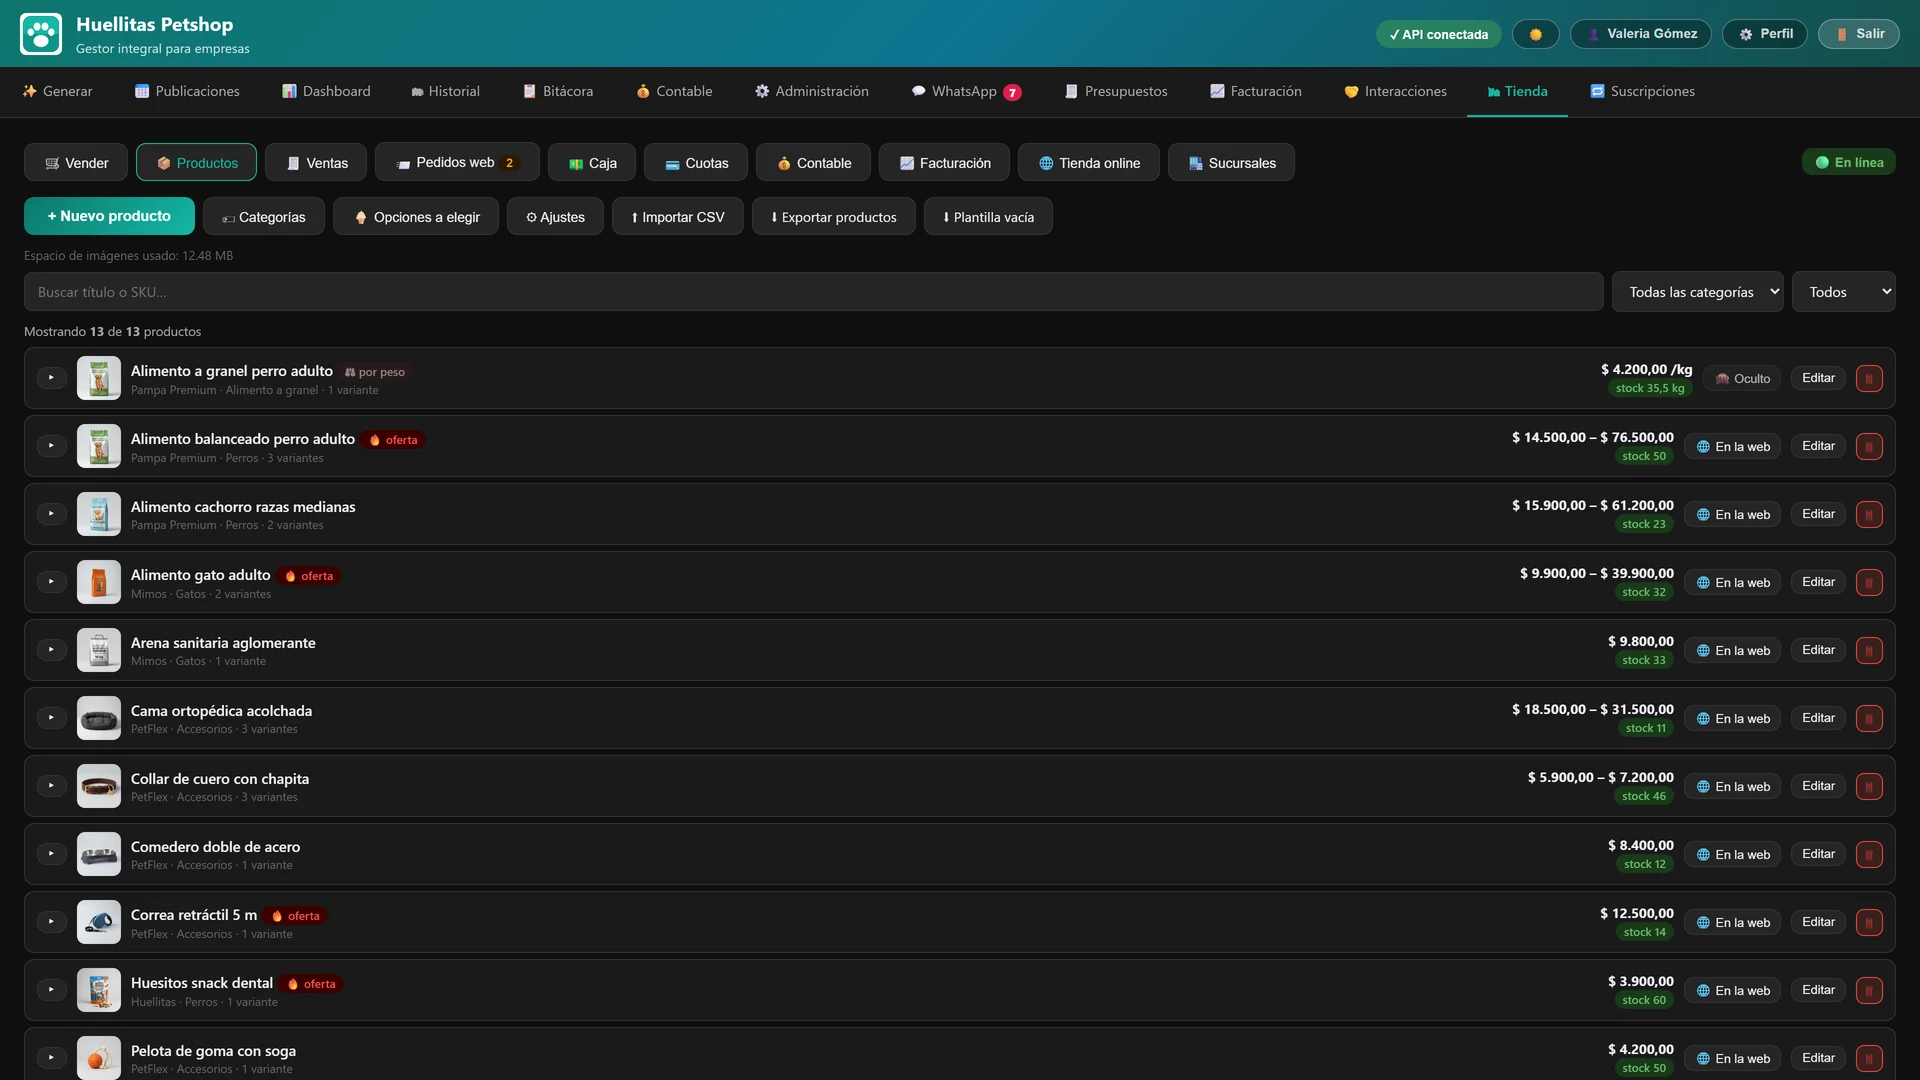
Task: Open the Facturación main navigation tab
Action: pos(1256,91)
